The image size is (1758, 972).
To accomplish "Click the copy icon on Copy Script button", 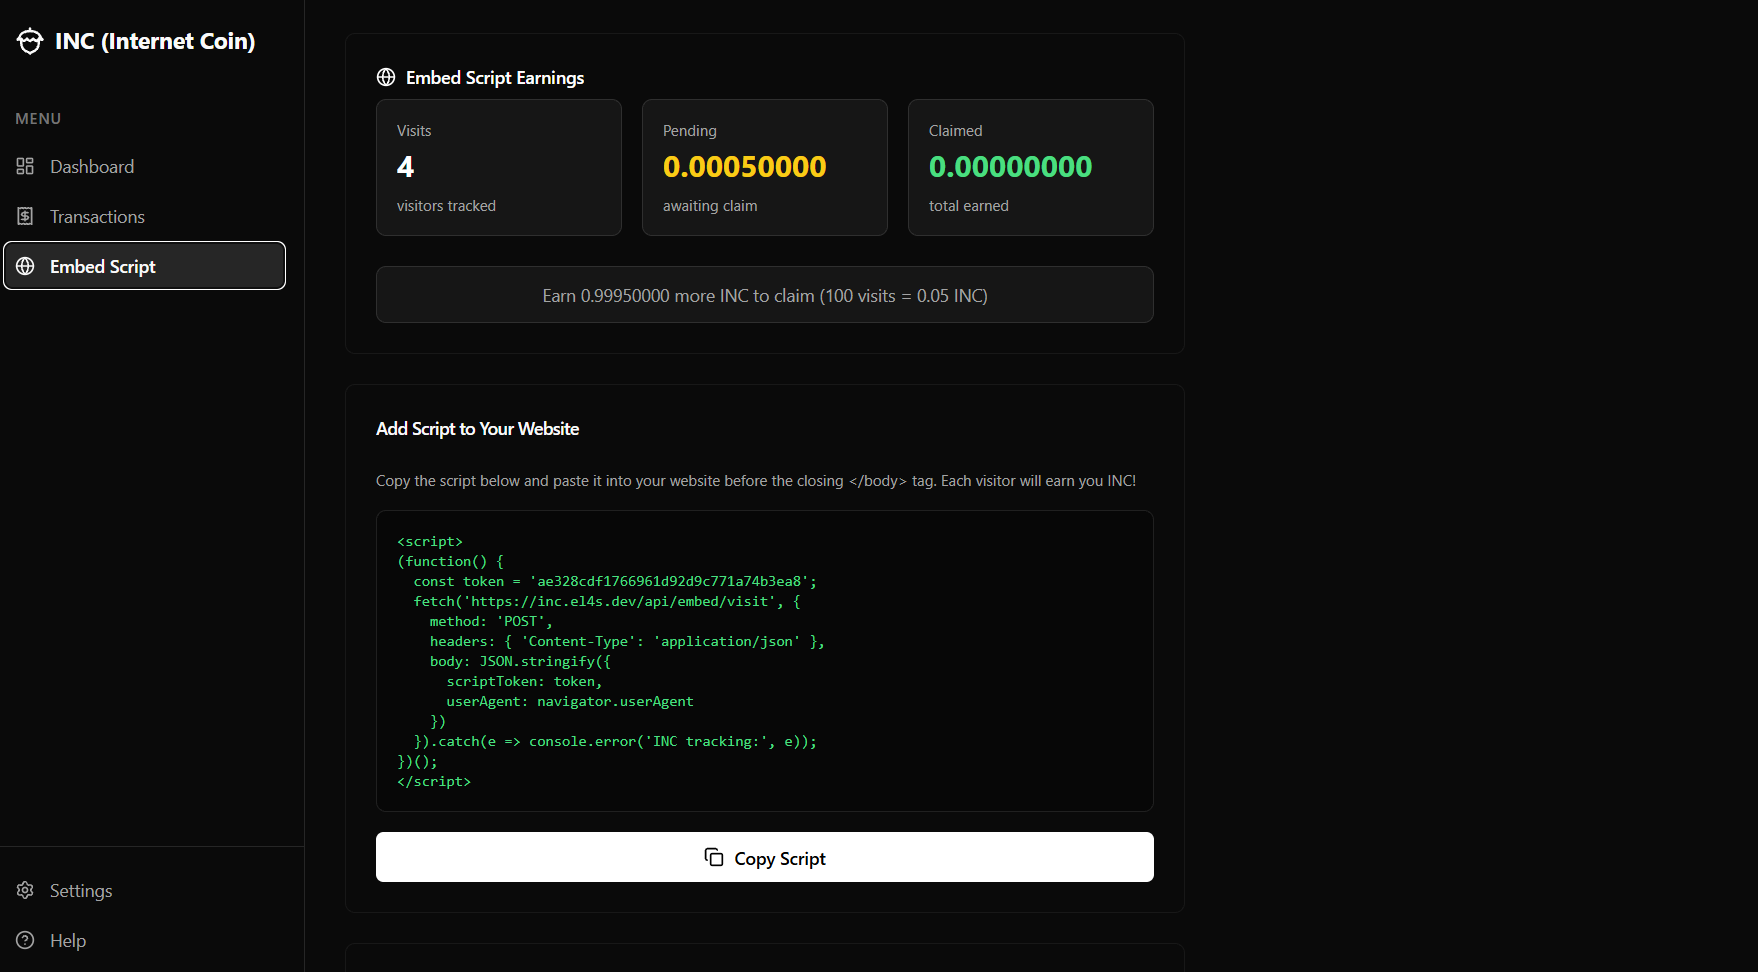I will [x=714, y=857].
